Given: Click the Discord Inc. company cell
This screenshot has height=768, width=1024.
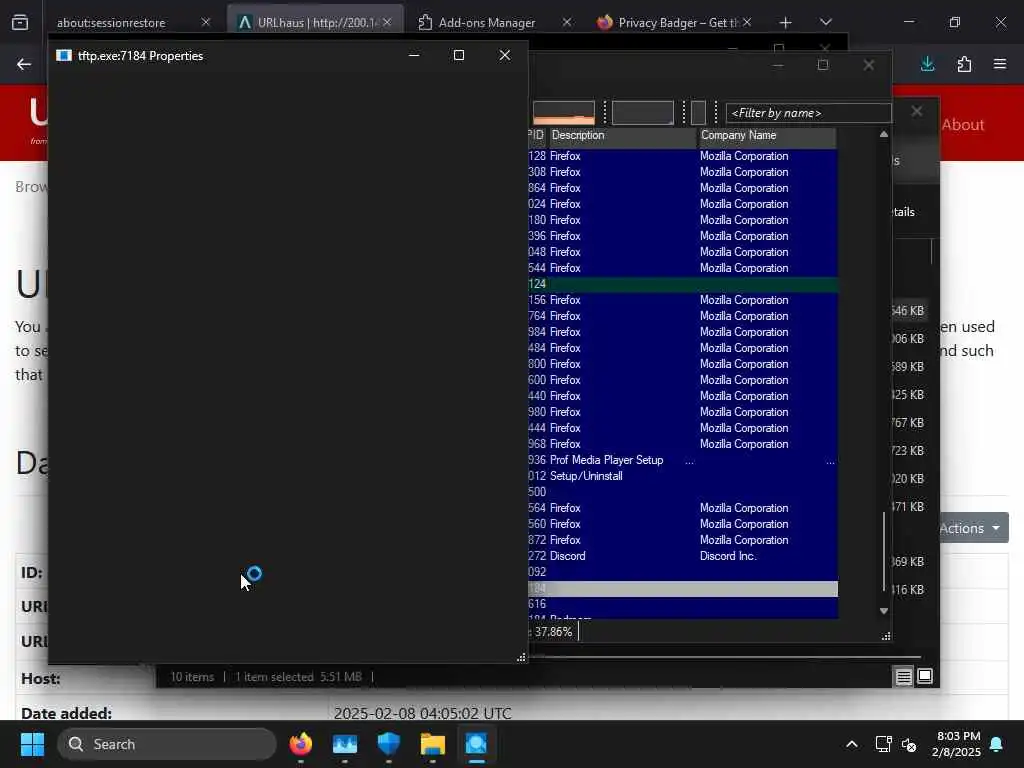Looking at the screenshot, I should [x=728, y=556].
